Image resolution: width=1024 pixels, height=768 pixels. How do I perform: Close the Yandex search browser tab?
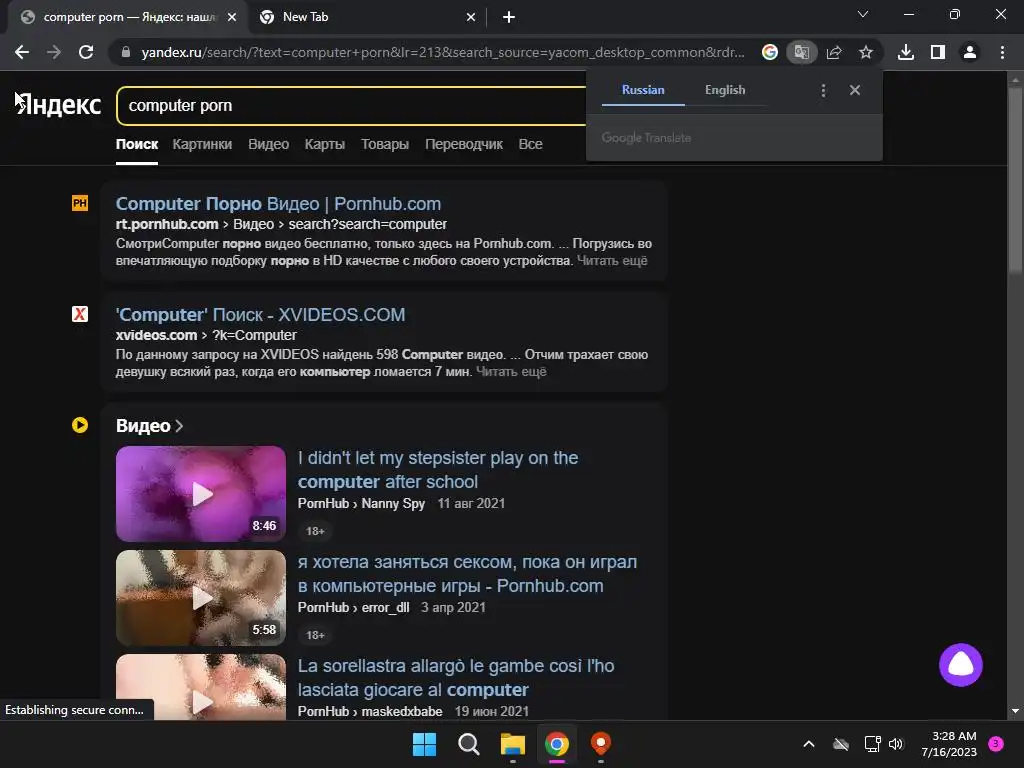pos(232,17)
